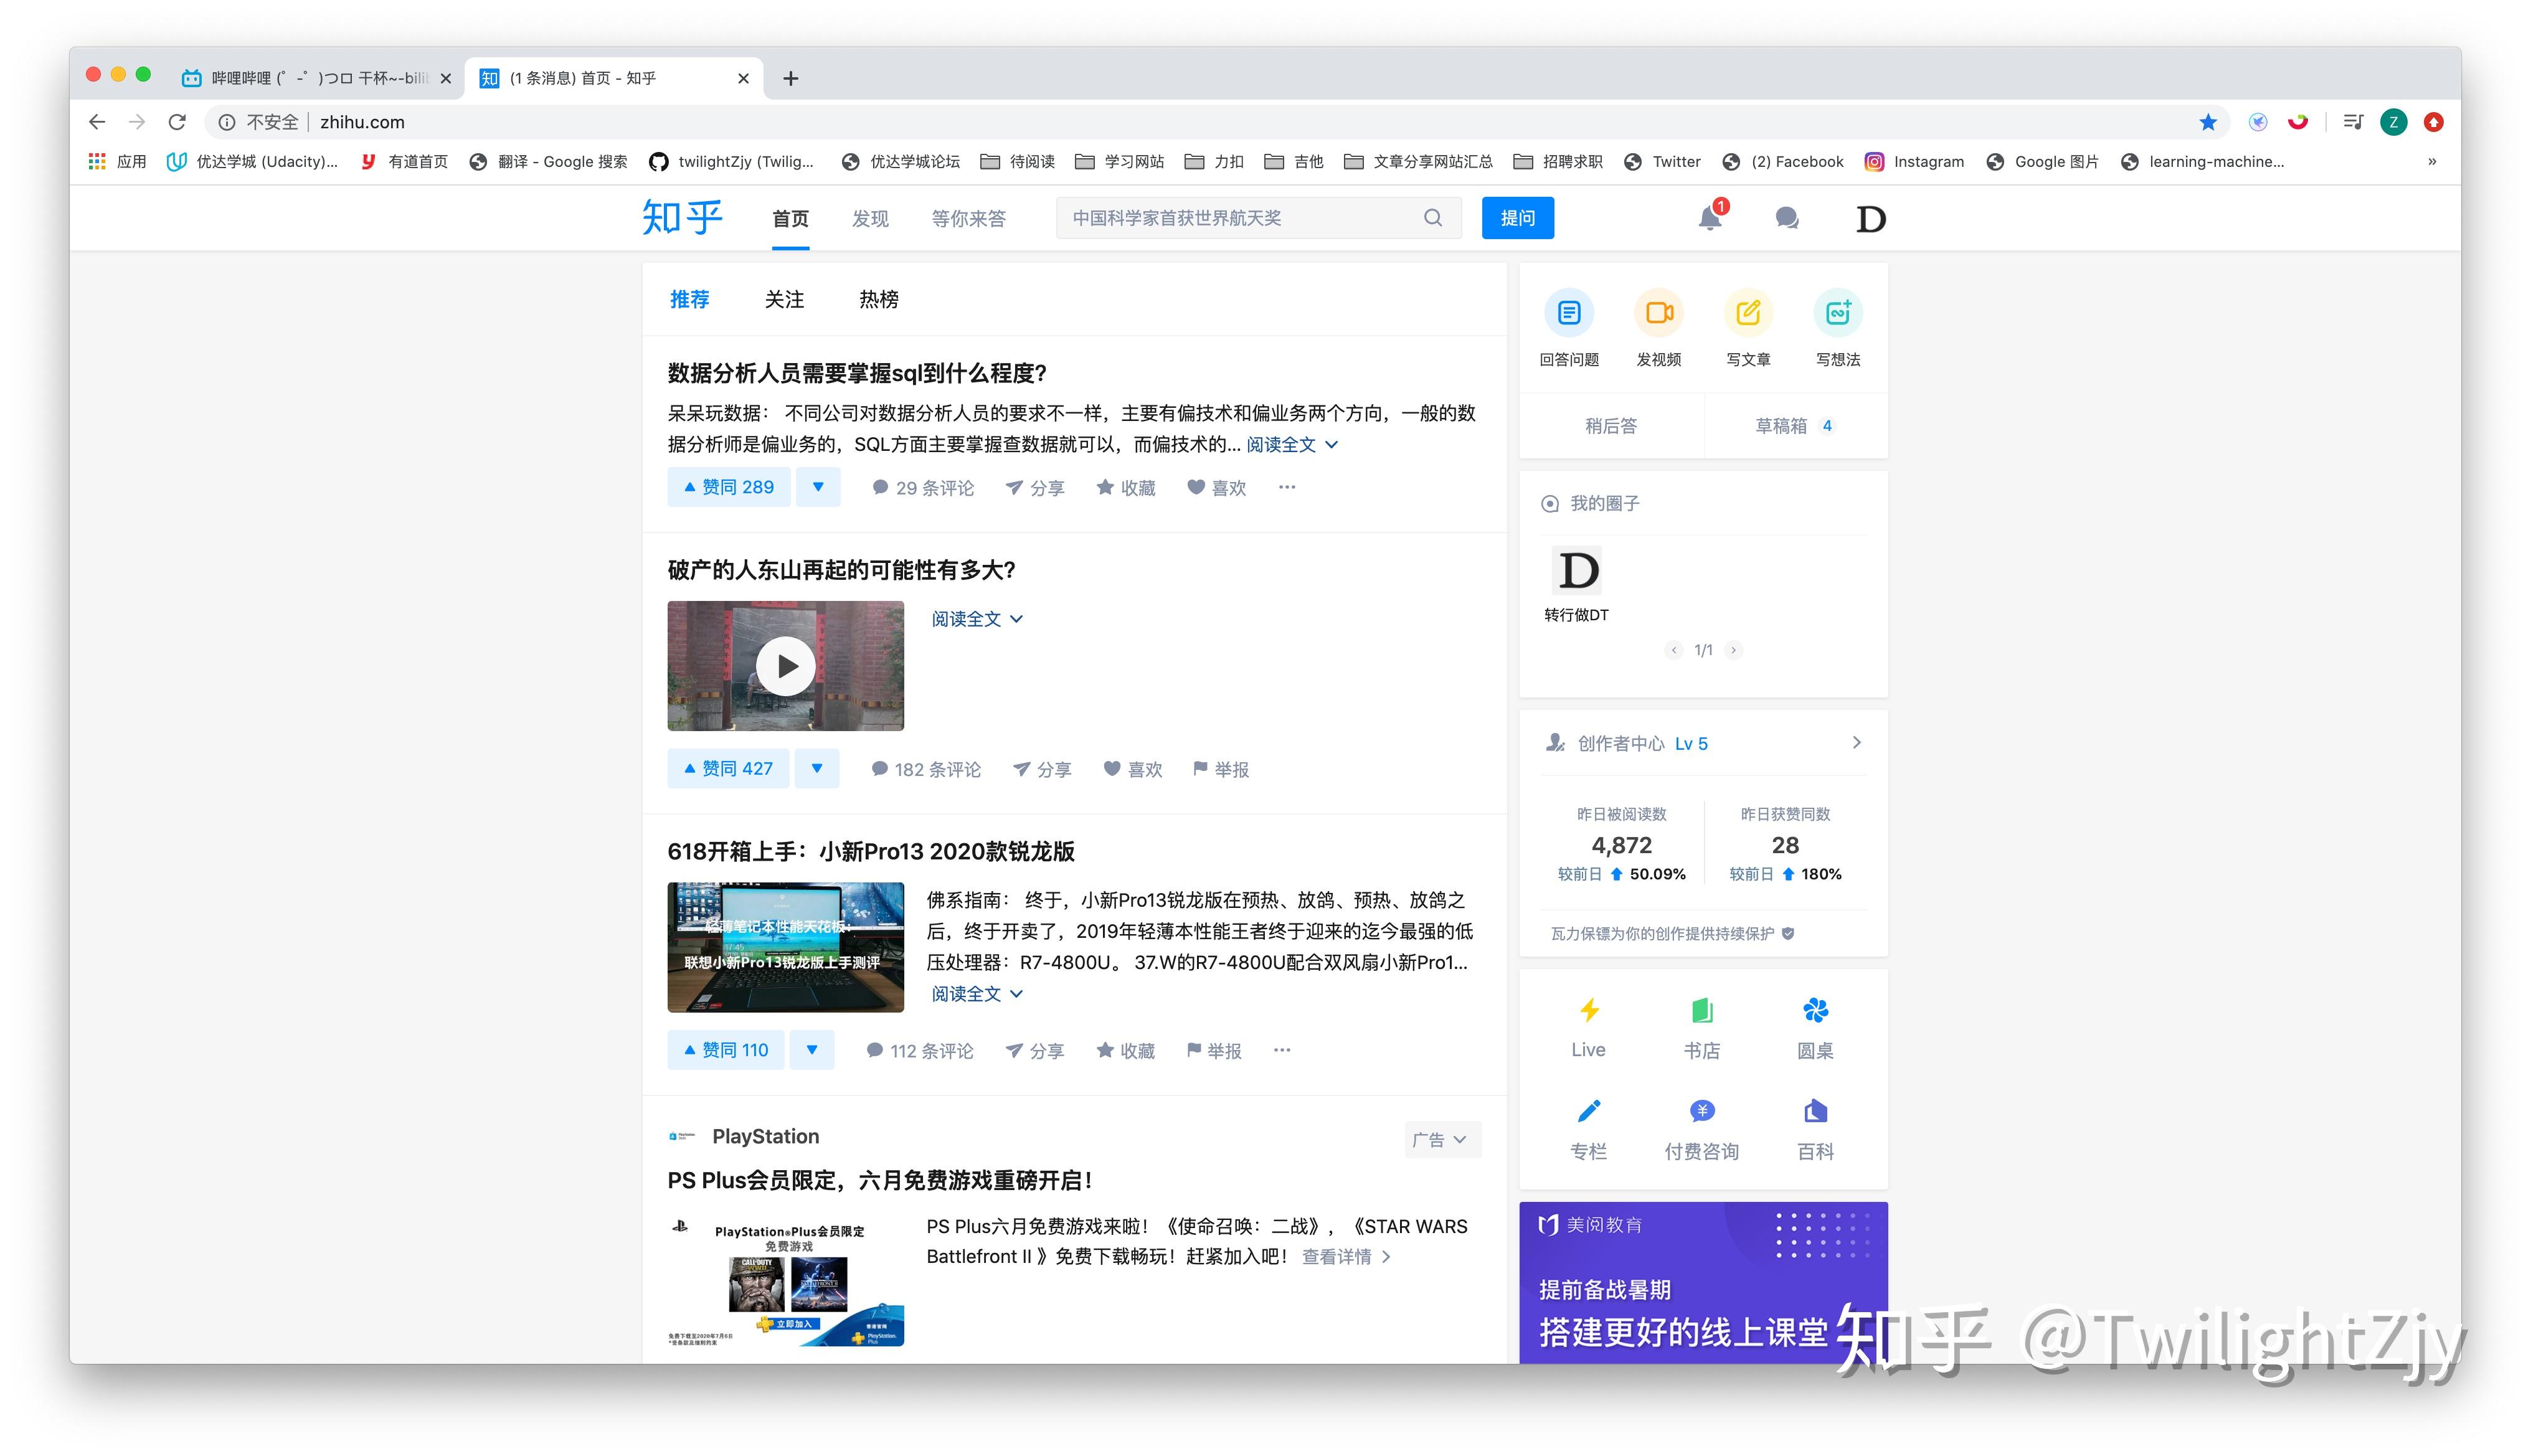2531x1456 pixels.
Task: Click 查看详情 on the PlayStation ad
Action: click(x=1346, y=1256)
